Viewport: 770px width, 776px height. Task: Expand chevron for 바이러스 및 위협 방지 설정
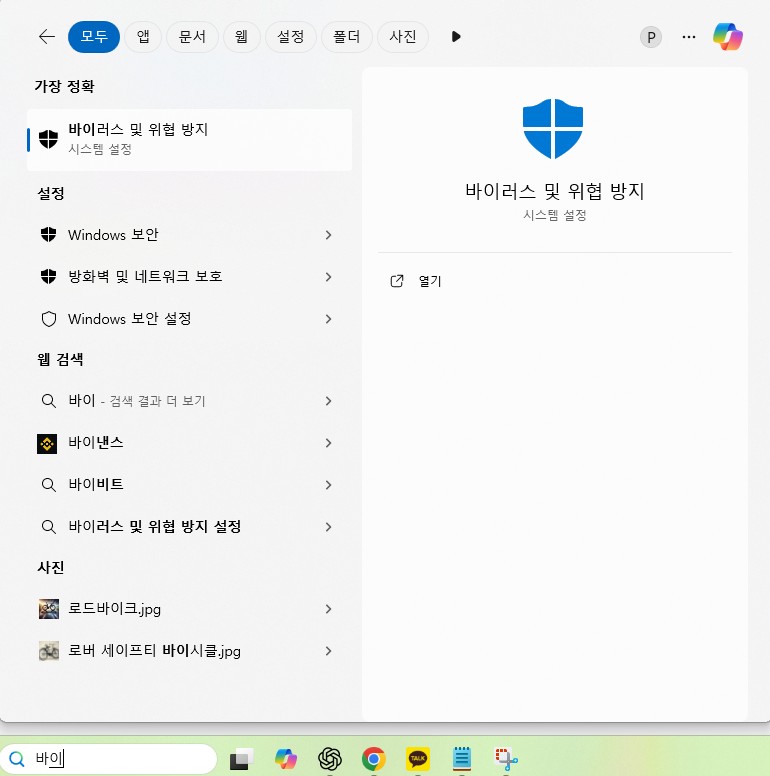328,527
